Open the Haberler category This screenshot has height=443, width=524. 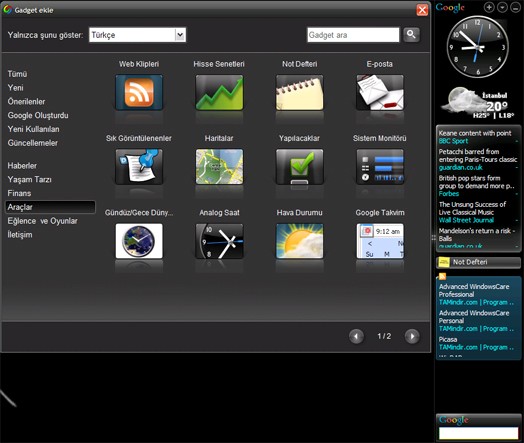point(22,166)
